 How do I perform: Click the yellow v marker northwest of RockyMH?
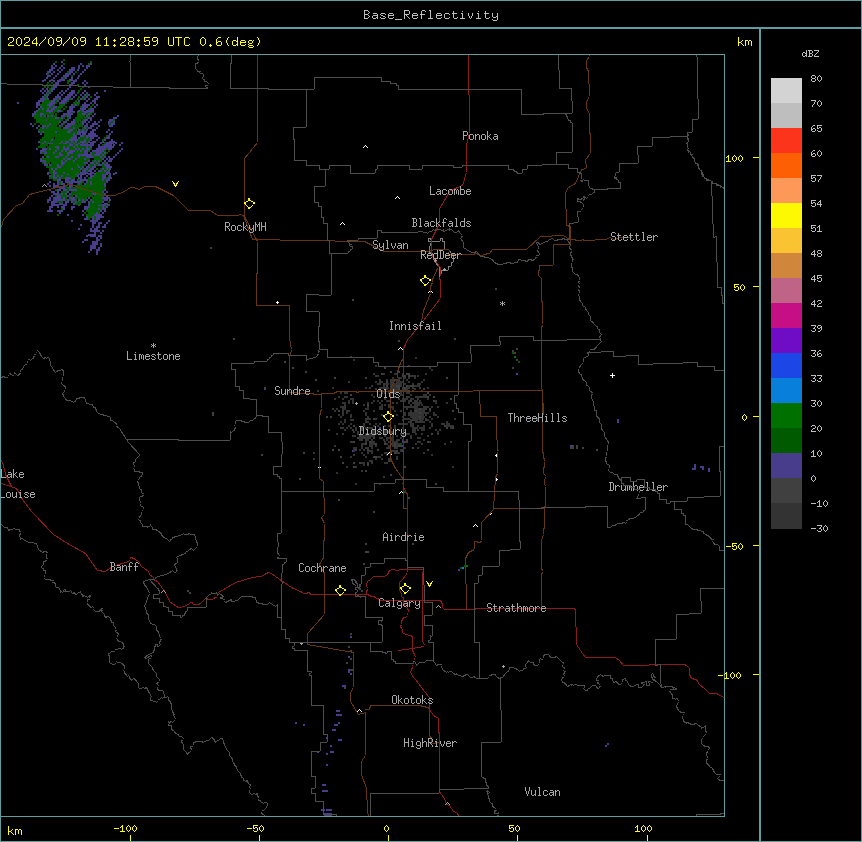[175, 184]
